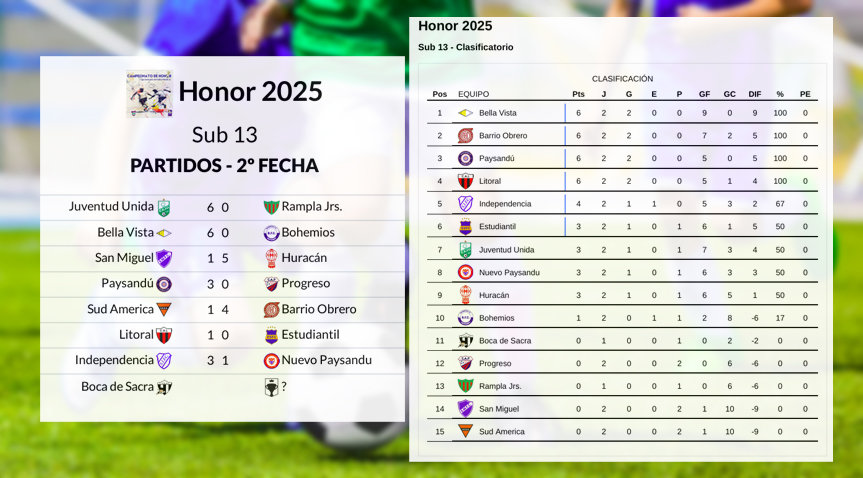The height and width of the screenshot is (478, 863).
Task: Click the Honor 2025 championship logo thumbnail
Action: coord(149,94)
